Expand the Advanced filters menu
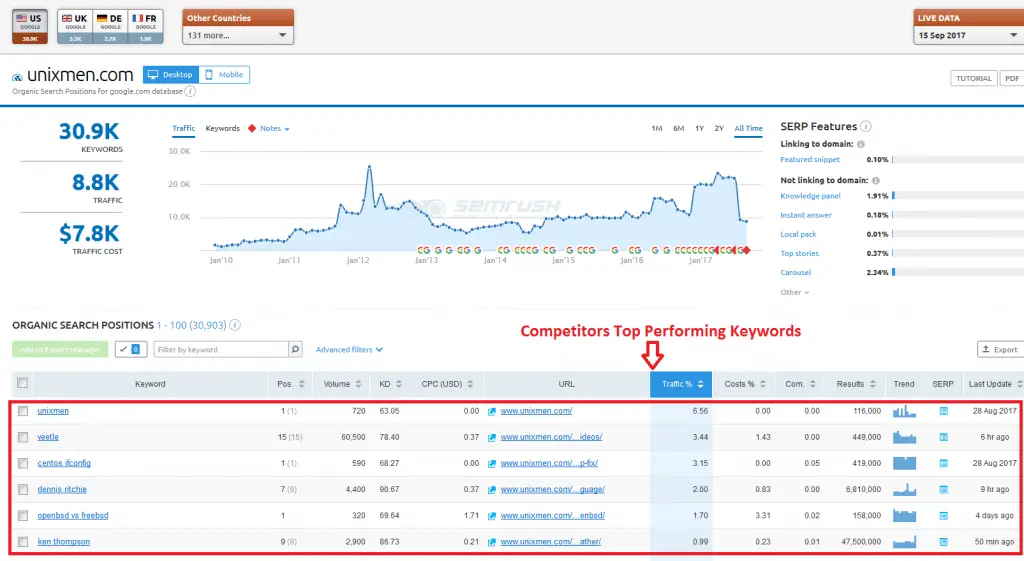Image resolution: width=1024 pixels, height=561 pixels. pos(349,350)
